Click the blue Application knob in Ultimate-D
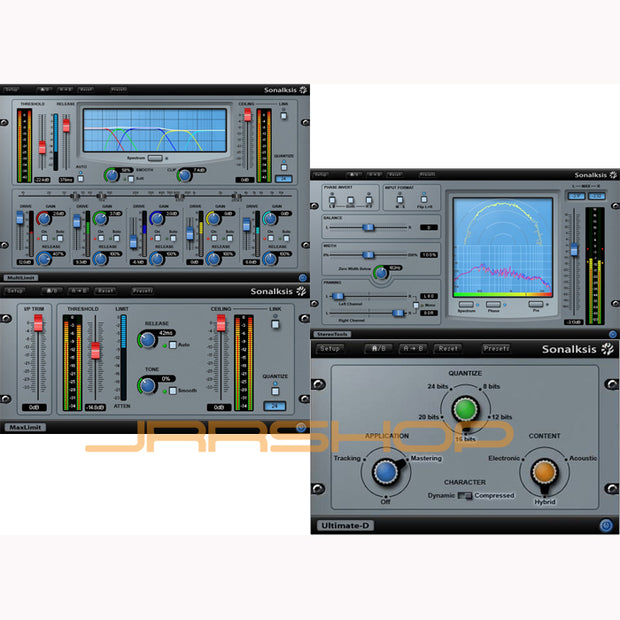Viewport: 620px width, 620px height. (x=386, y=472)
